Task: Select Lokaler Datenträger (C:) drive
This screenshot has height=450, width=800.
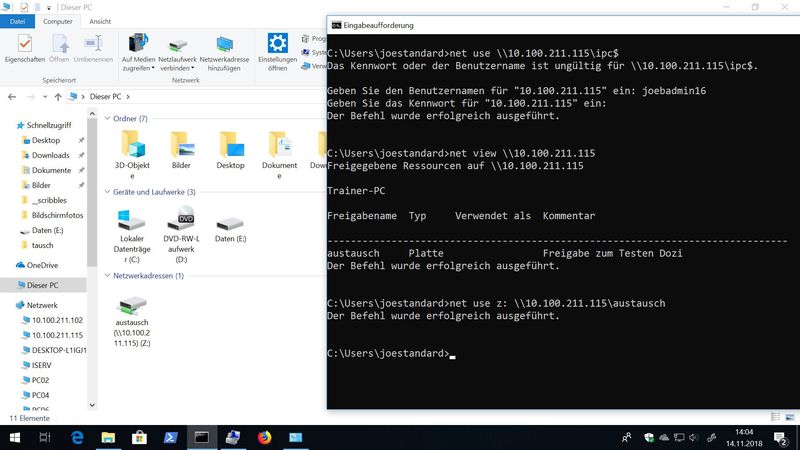Action: pyautogui.click(x=132, y=235)
